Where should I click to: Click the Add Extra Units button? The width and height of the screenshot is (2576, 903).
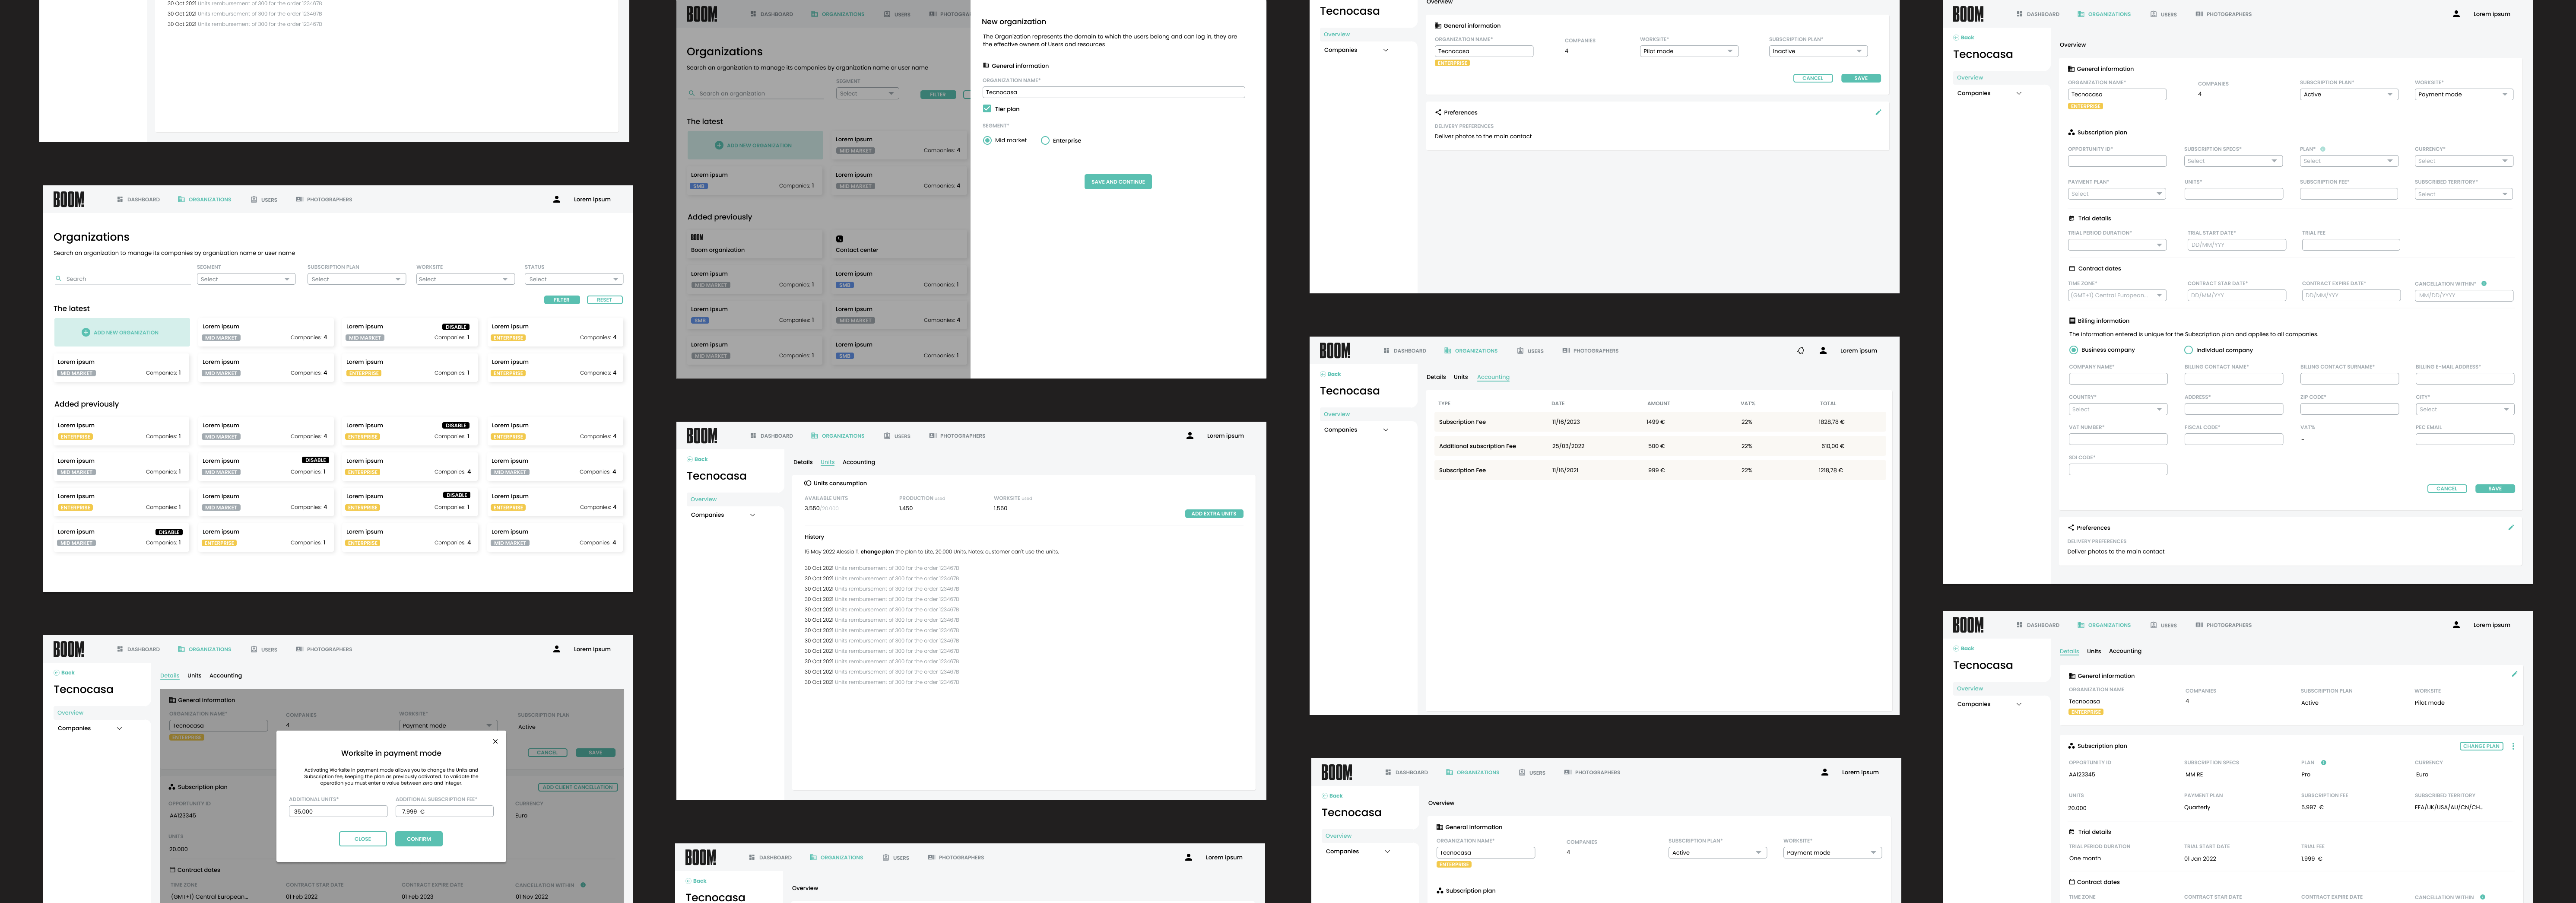coord(1214,514)
